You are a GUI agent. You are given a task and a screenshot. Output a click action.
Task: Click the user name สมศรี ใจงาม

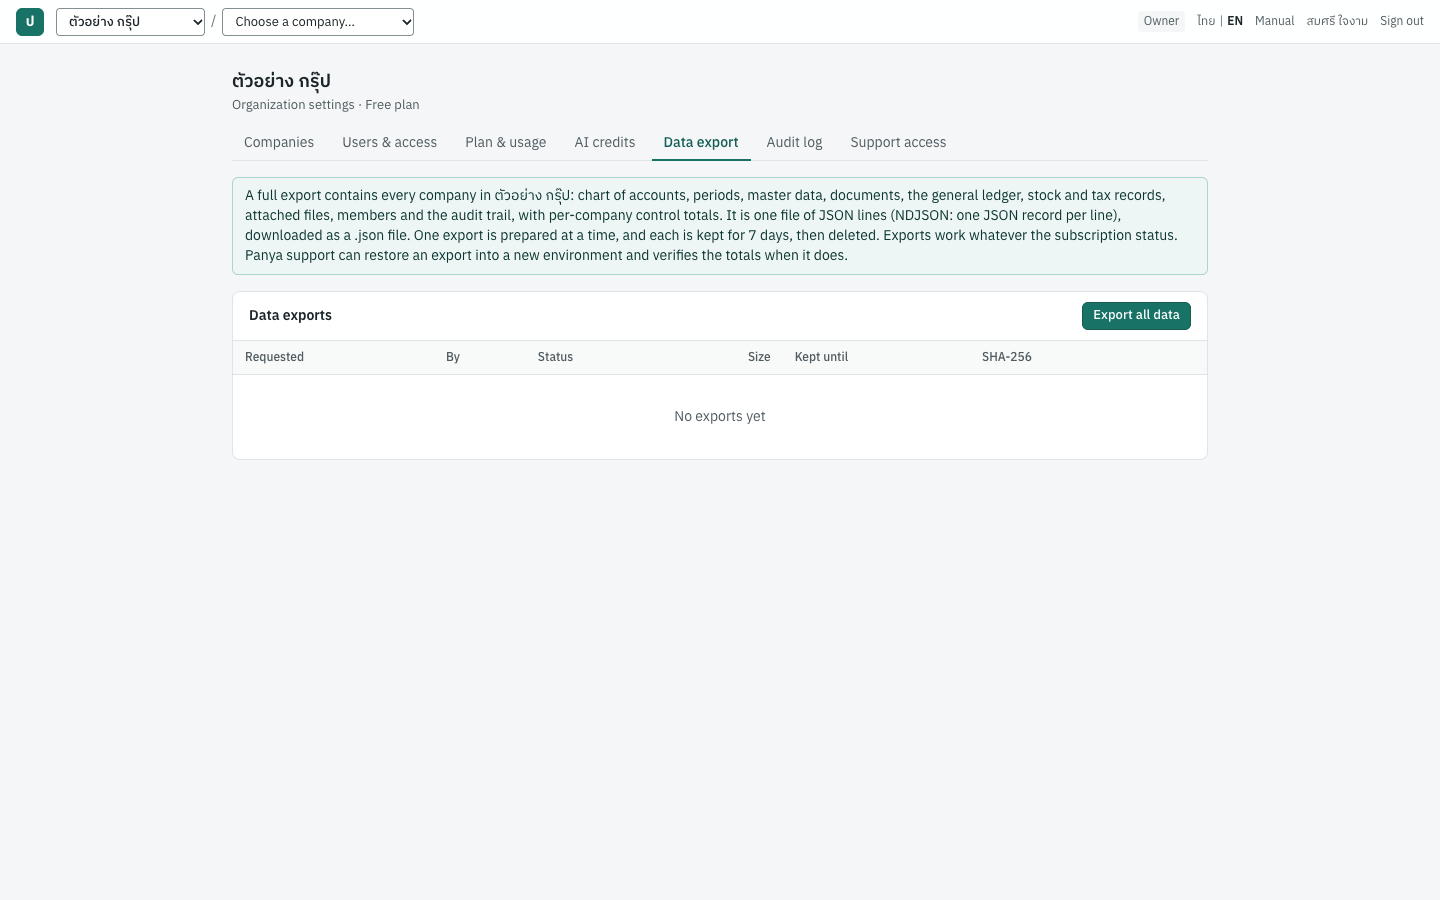1337,21
